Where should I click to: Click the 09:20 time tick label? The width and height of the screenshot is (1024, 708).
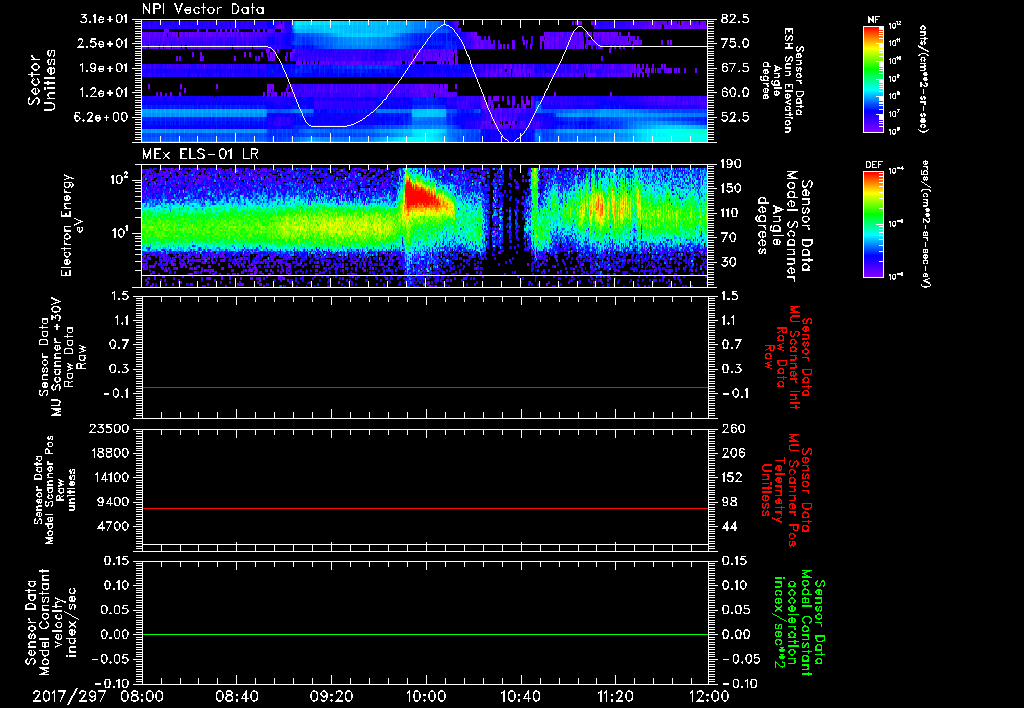tap(331, 696)
